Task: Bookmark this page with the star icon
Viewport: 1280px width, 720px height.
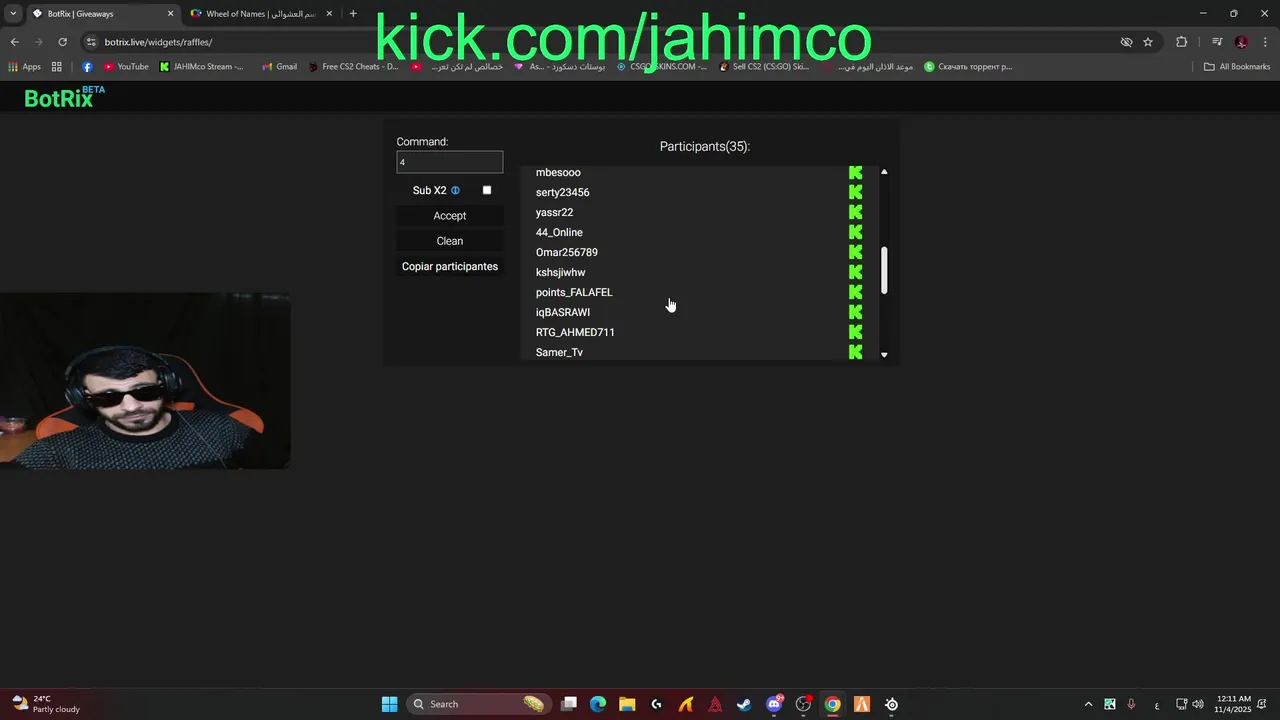Action: [1148, 42]
